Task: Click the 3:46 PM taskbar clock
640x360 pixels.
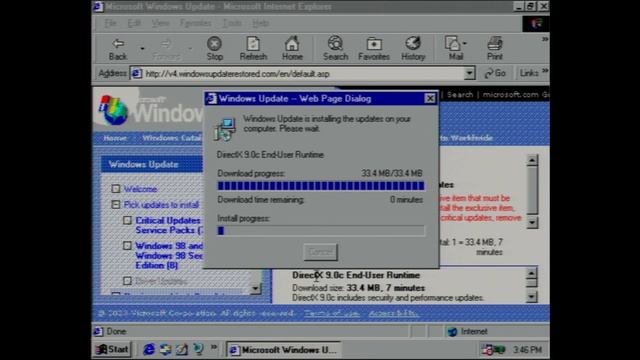Action: click(x=527, y=350)
